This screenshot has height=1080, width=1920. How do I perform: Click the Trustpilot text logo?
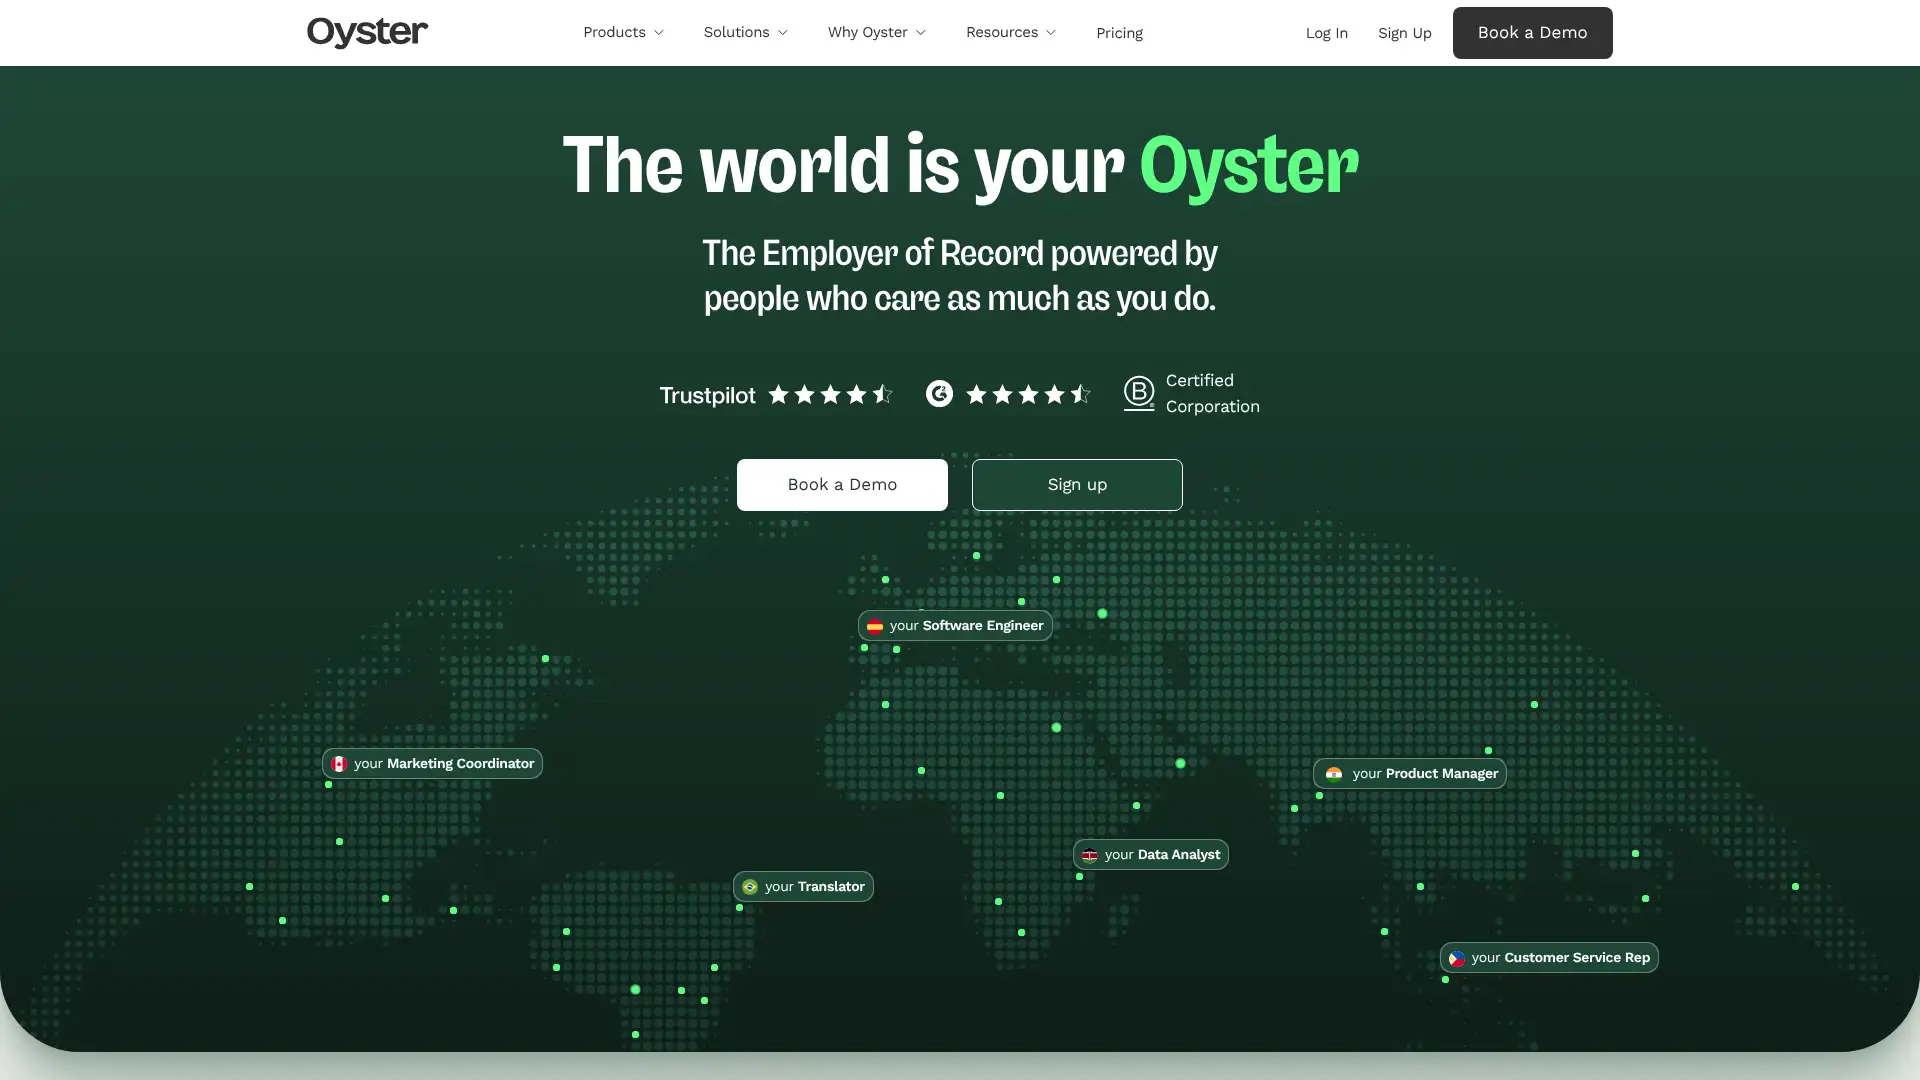pyautogui.click(x=707, y=396)
